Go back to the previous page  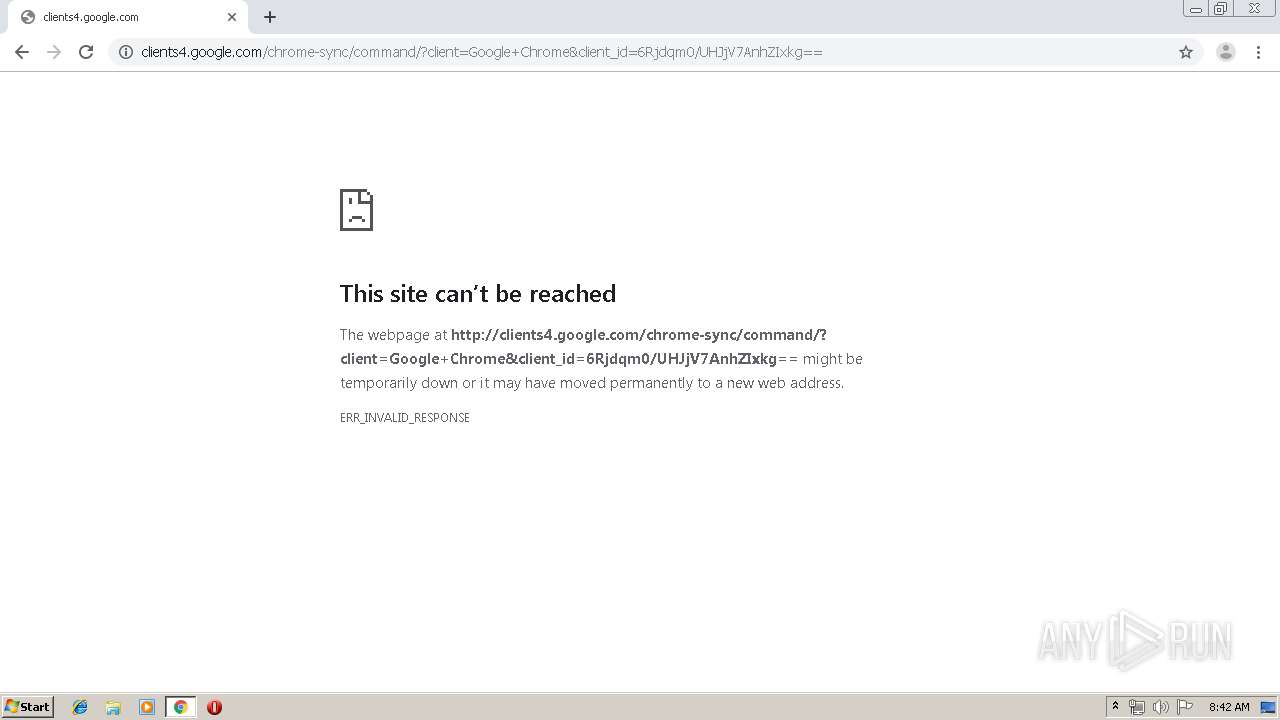coord(22,52)
